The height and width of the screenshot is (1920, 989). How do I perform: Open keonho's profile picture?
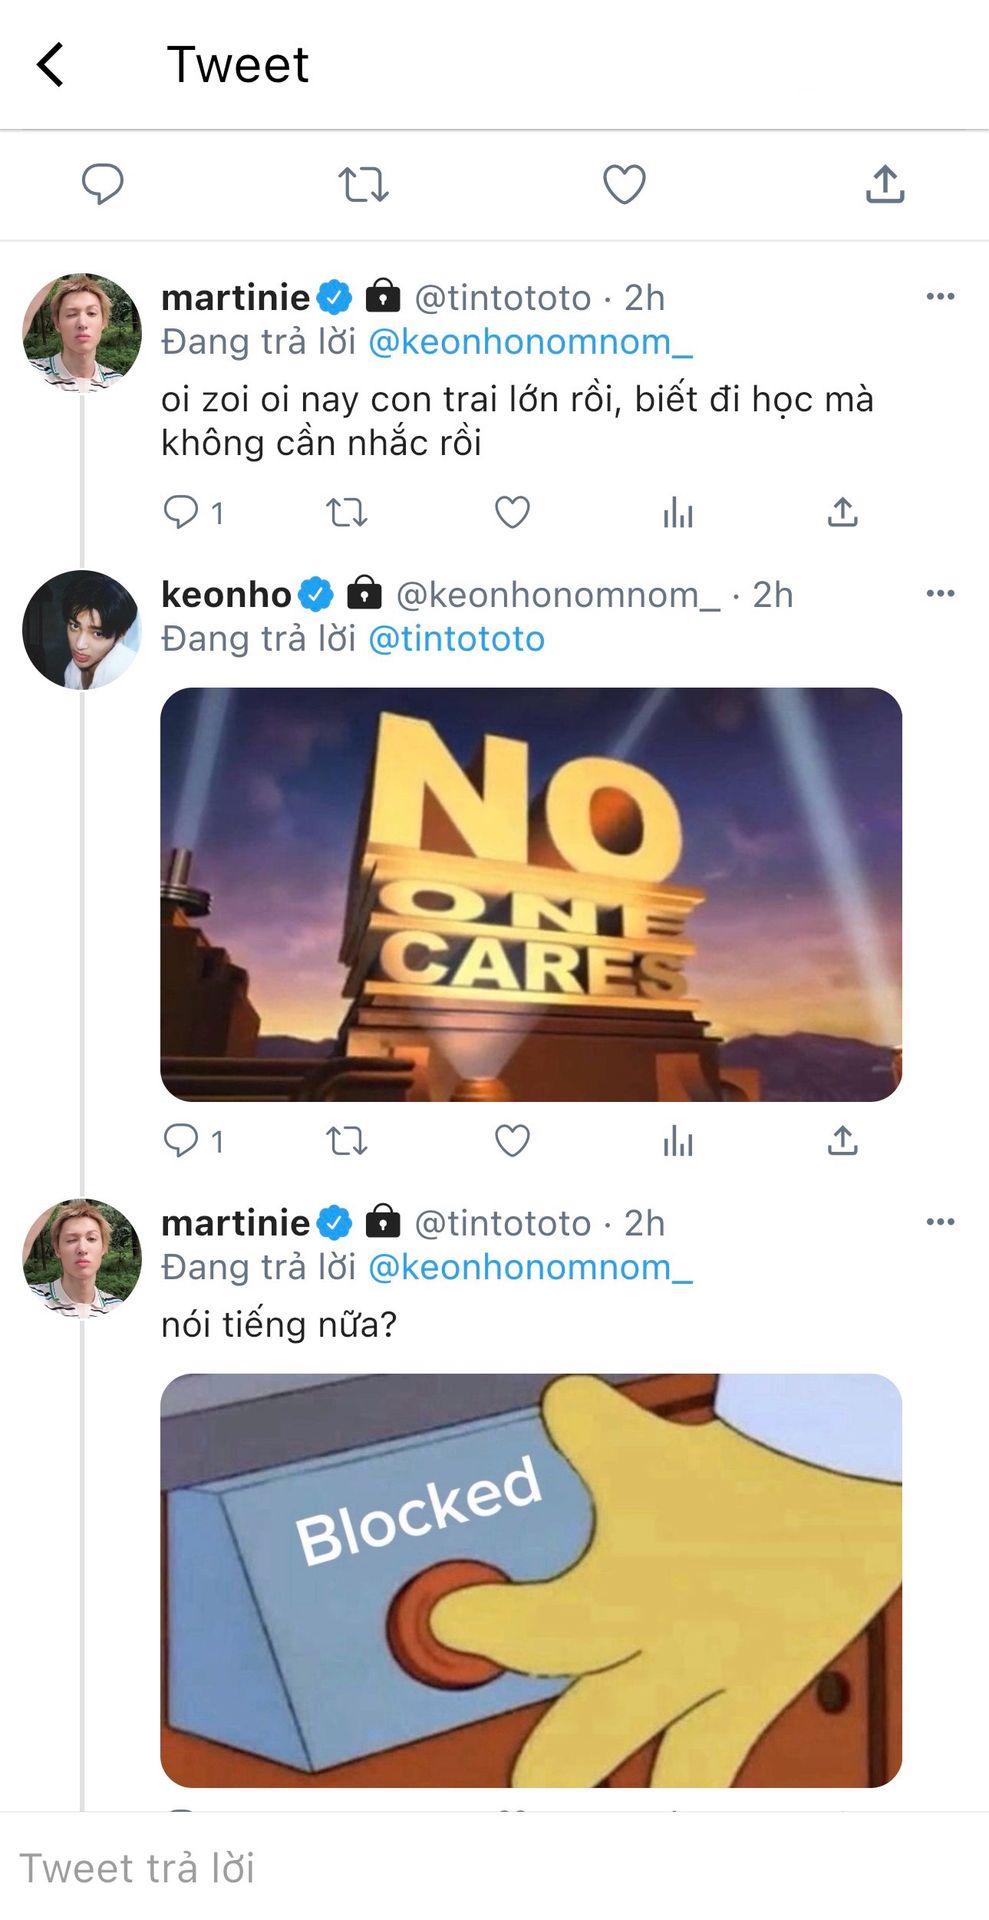pyautogui.click(x=82, y=630)
